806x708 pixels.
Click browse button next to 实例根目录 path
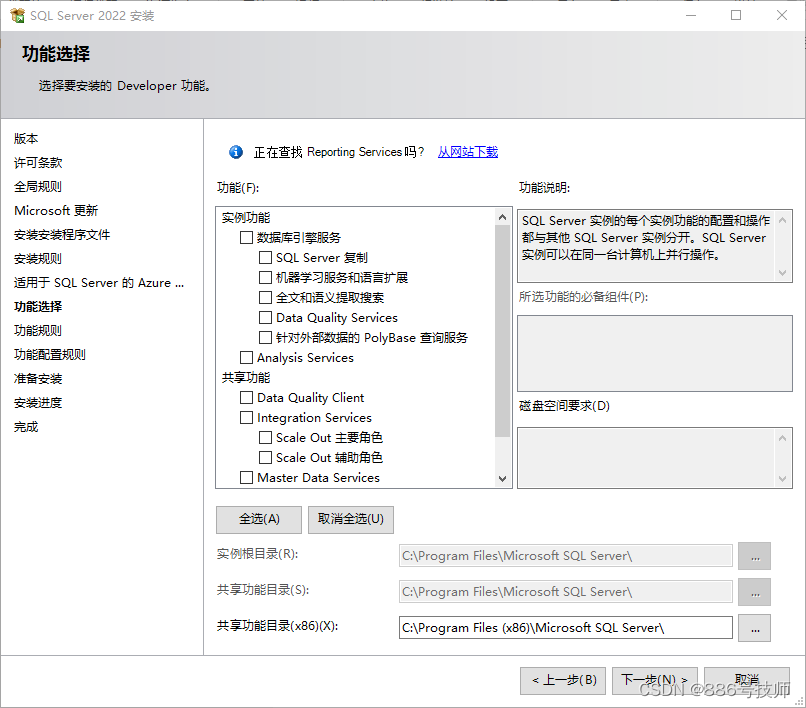755,556
